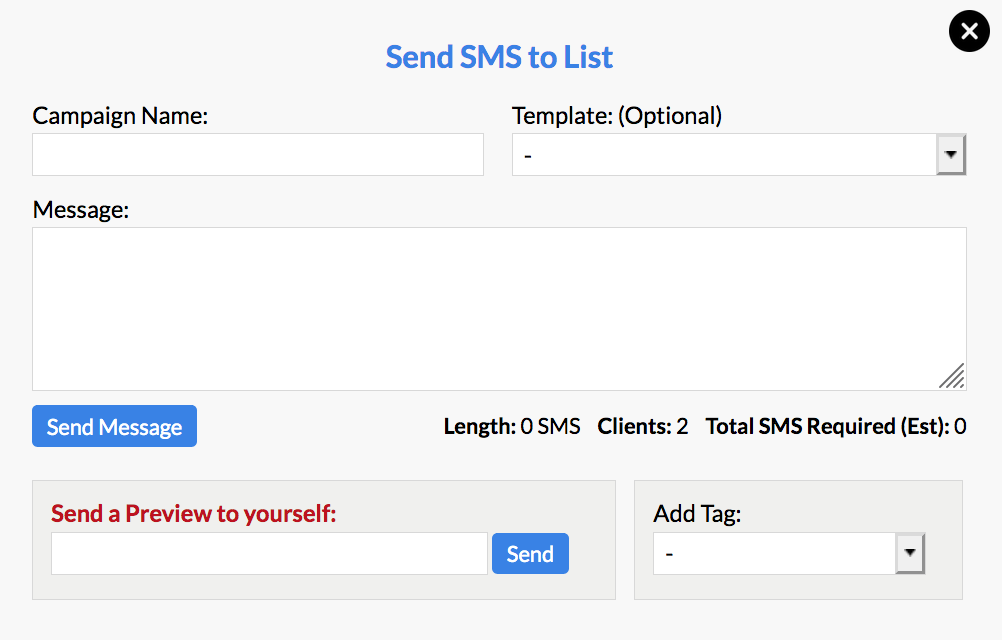Click the Message label
The width and height of the screenshot is (1002, 640).
click(x=81, y=210)
